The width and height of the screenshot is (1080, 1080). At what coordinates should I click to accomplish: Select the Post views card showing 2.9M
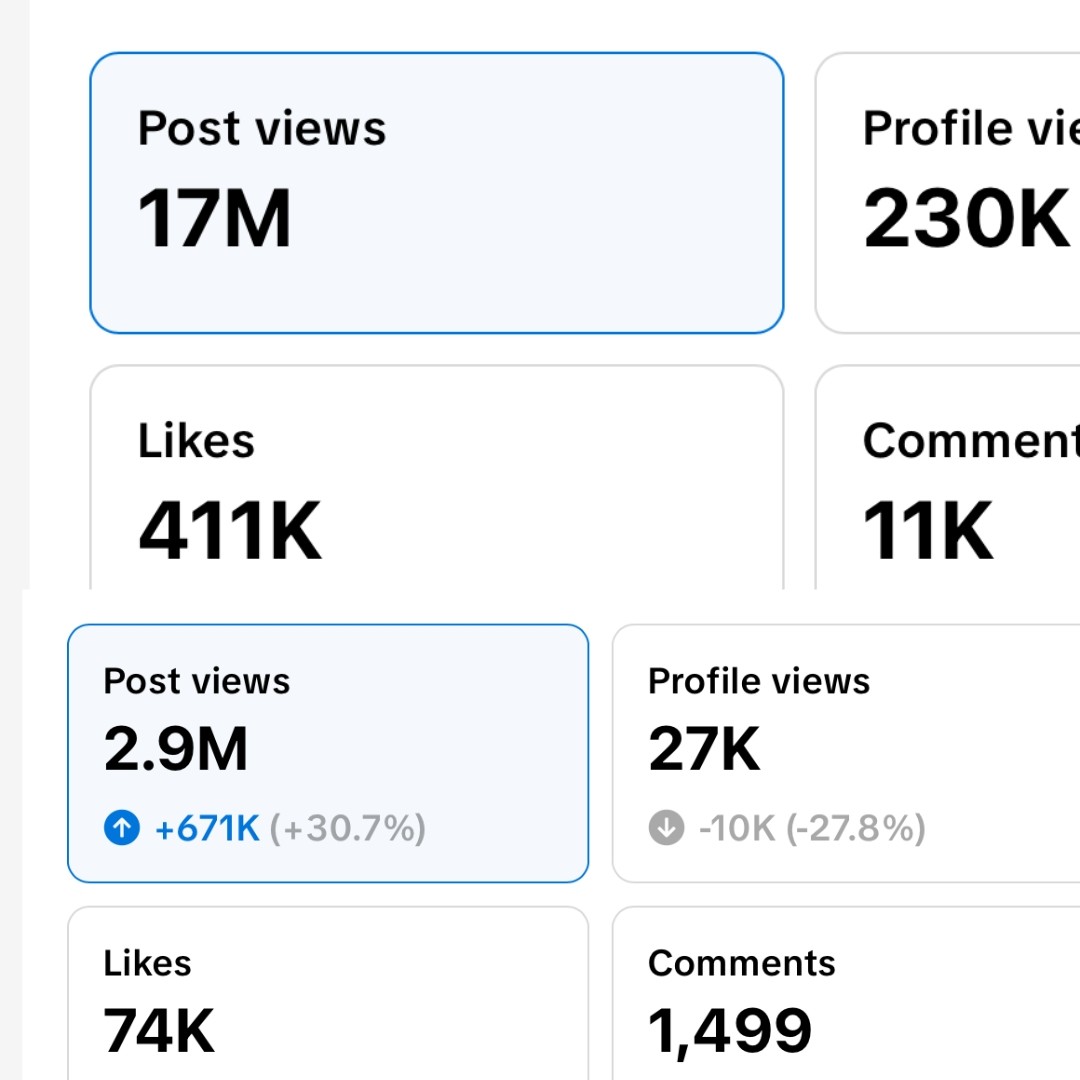pyautogui.click(x=328, y=753)
